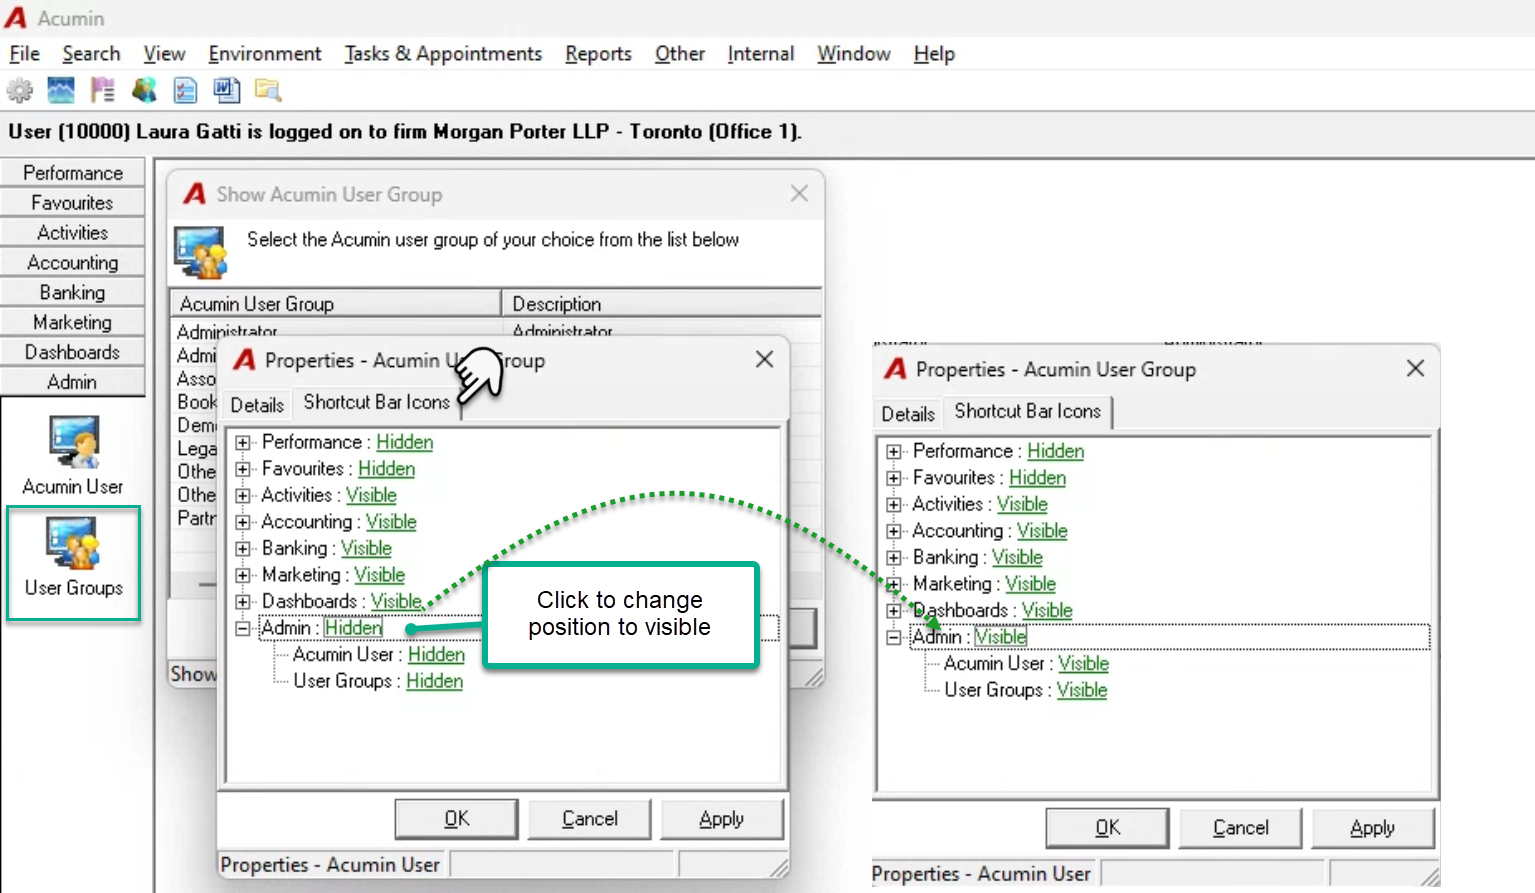Open the Reports menu
Viewport: 1535px width, 893px height.
(x=598, y=54)
